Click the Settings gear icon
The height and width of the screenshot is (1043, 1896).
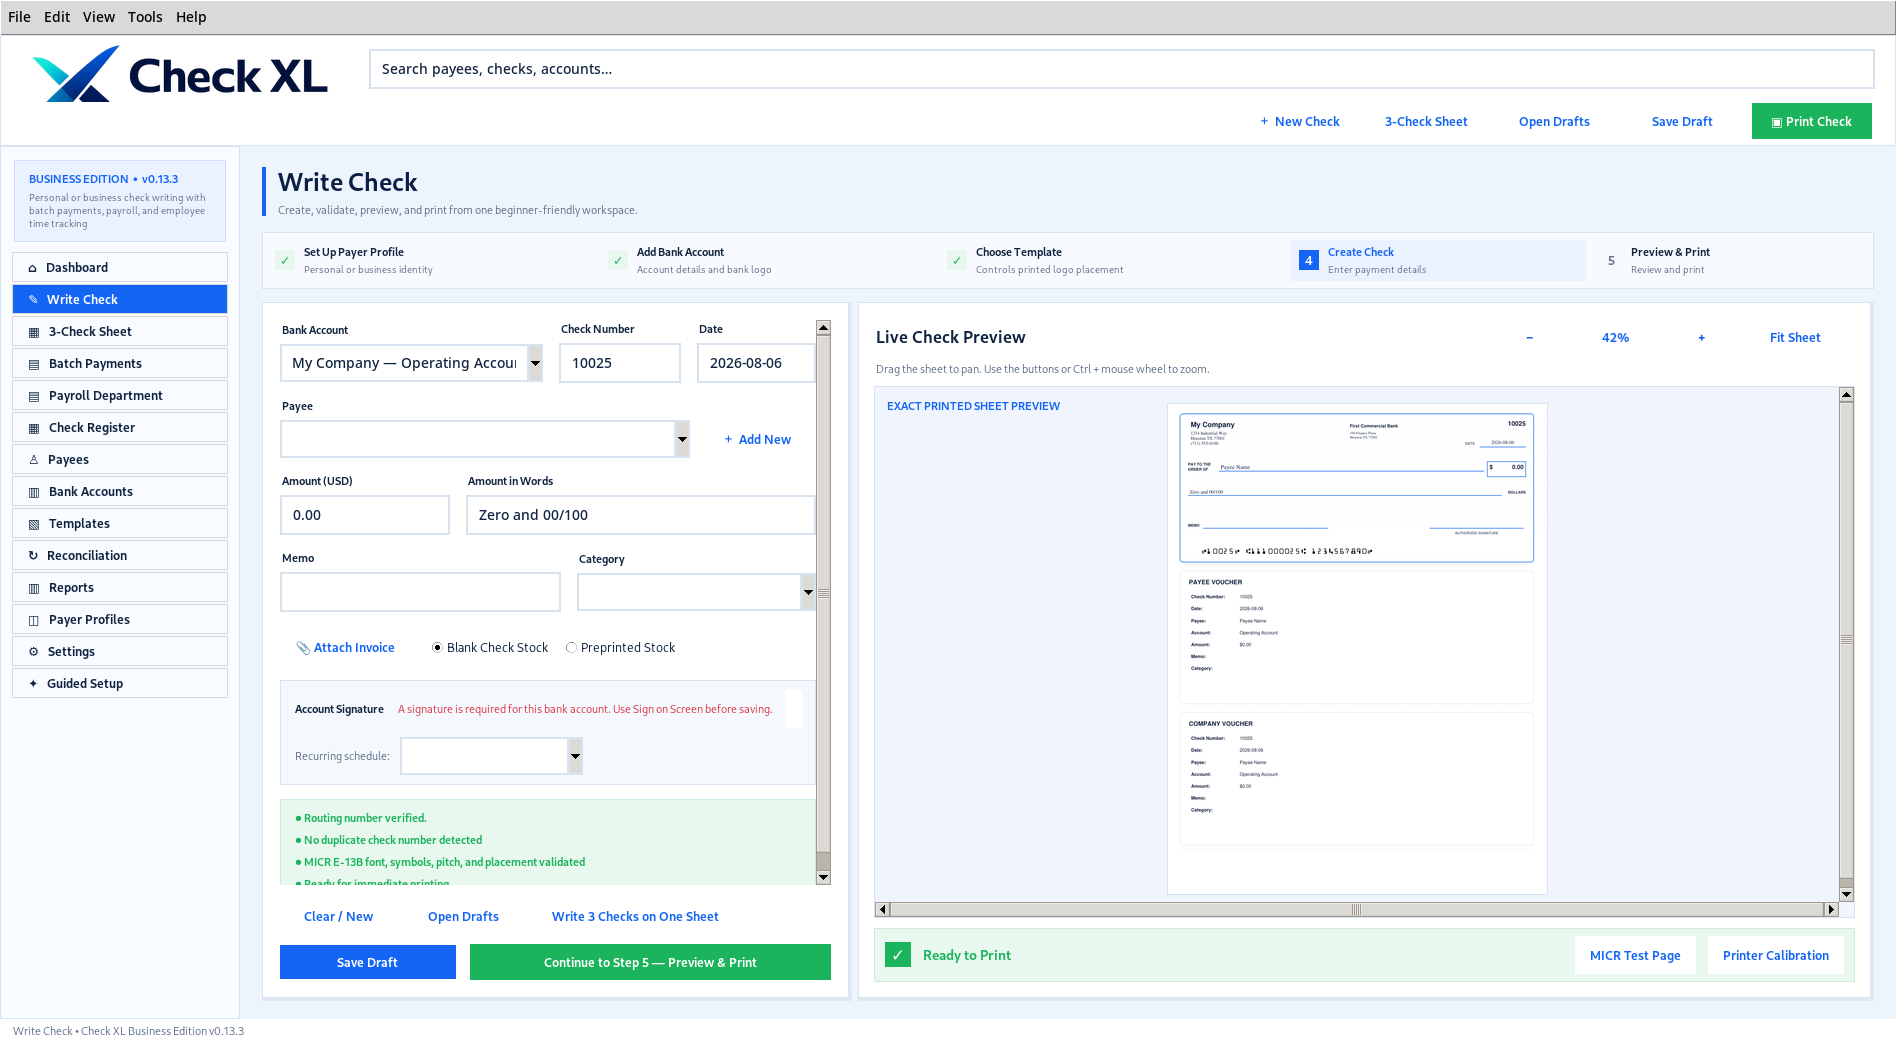tap(34, 652)
